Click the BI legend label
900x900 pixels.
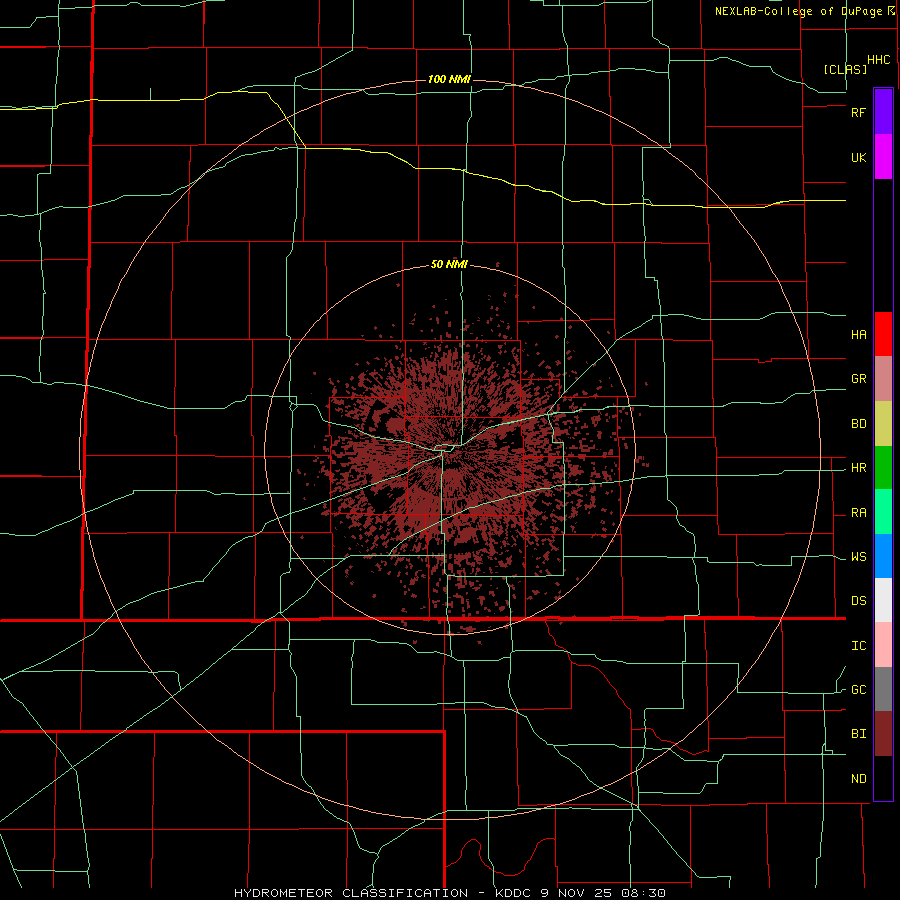(x=858, y=734)
